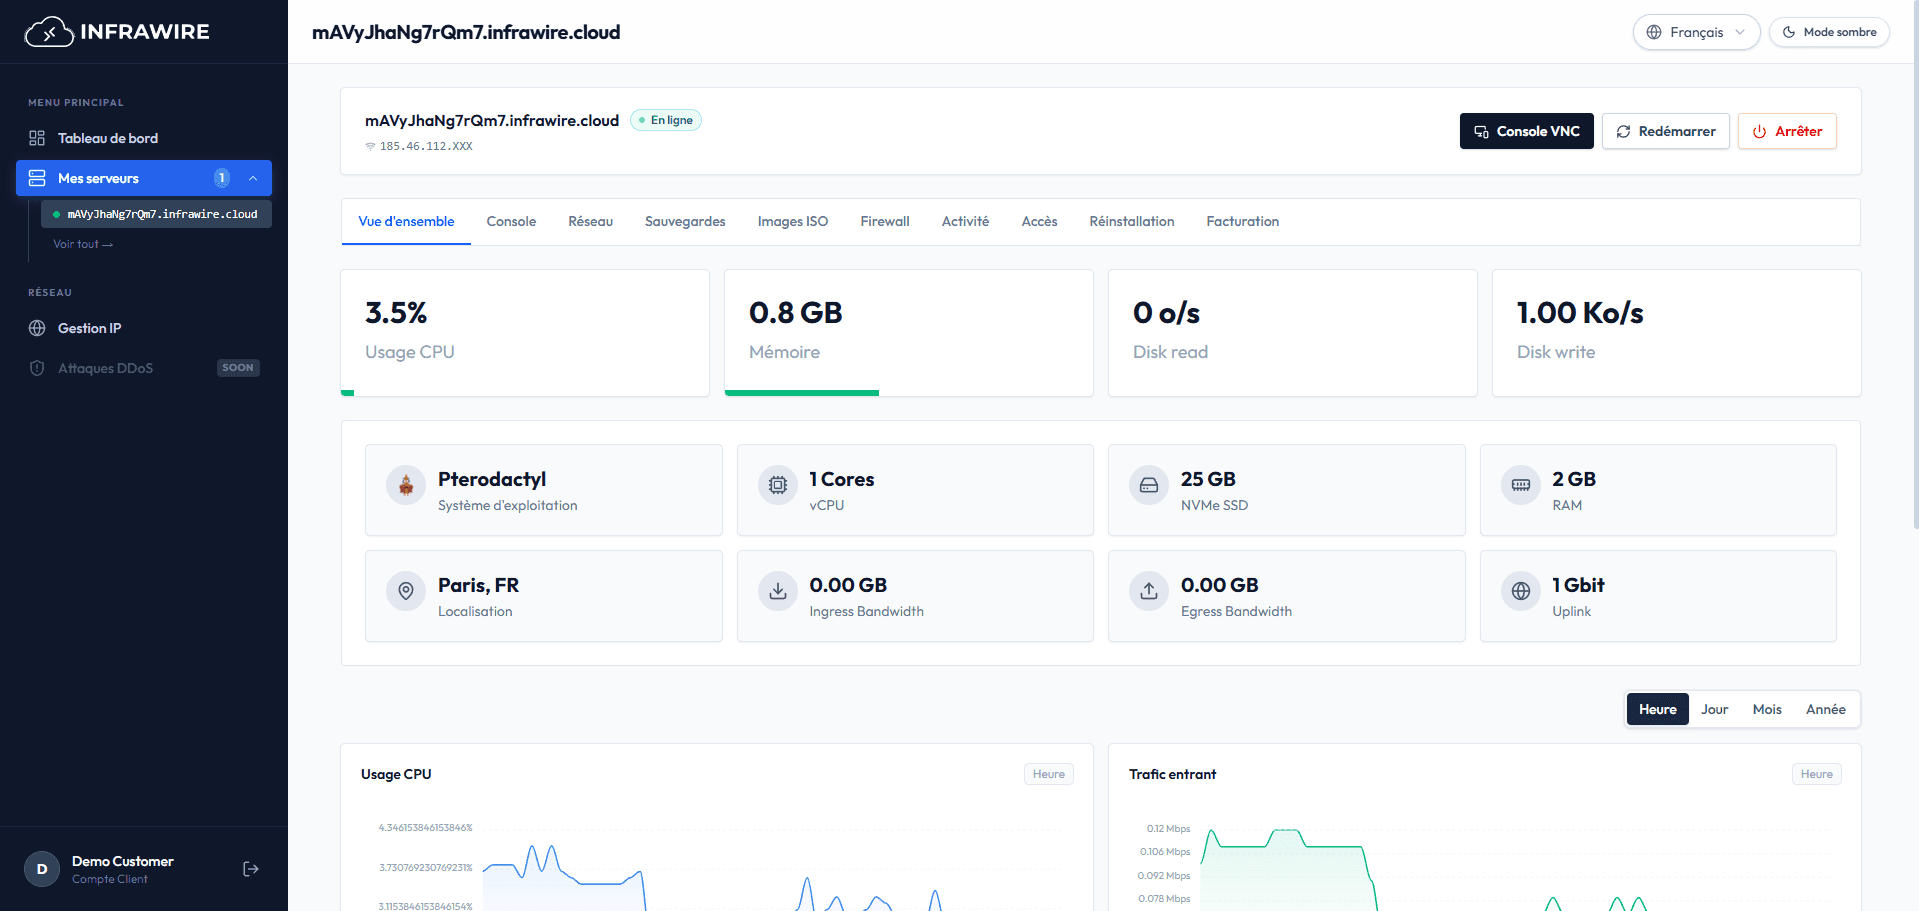Switch to the Sauvegardes tab

[x=685, y=221]
